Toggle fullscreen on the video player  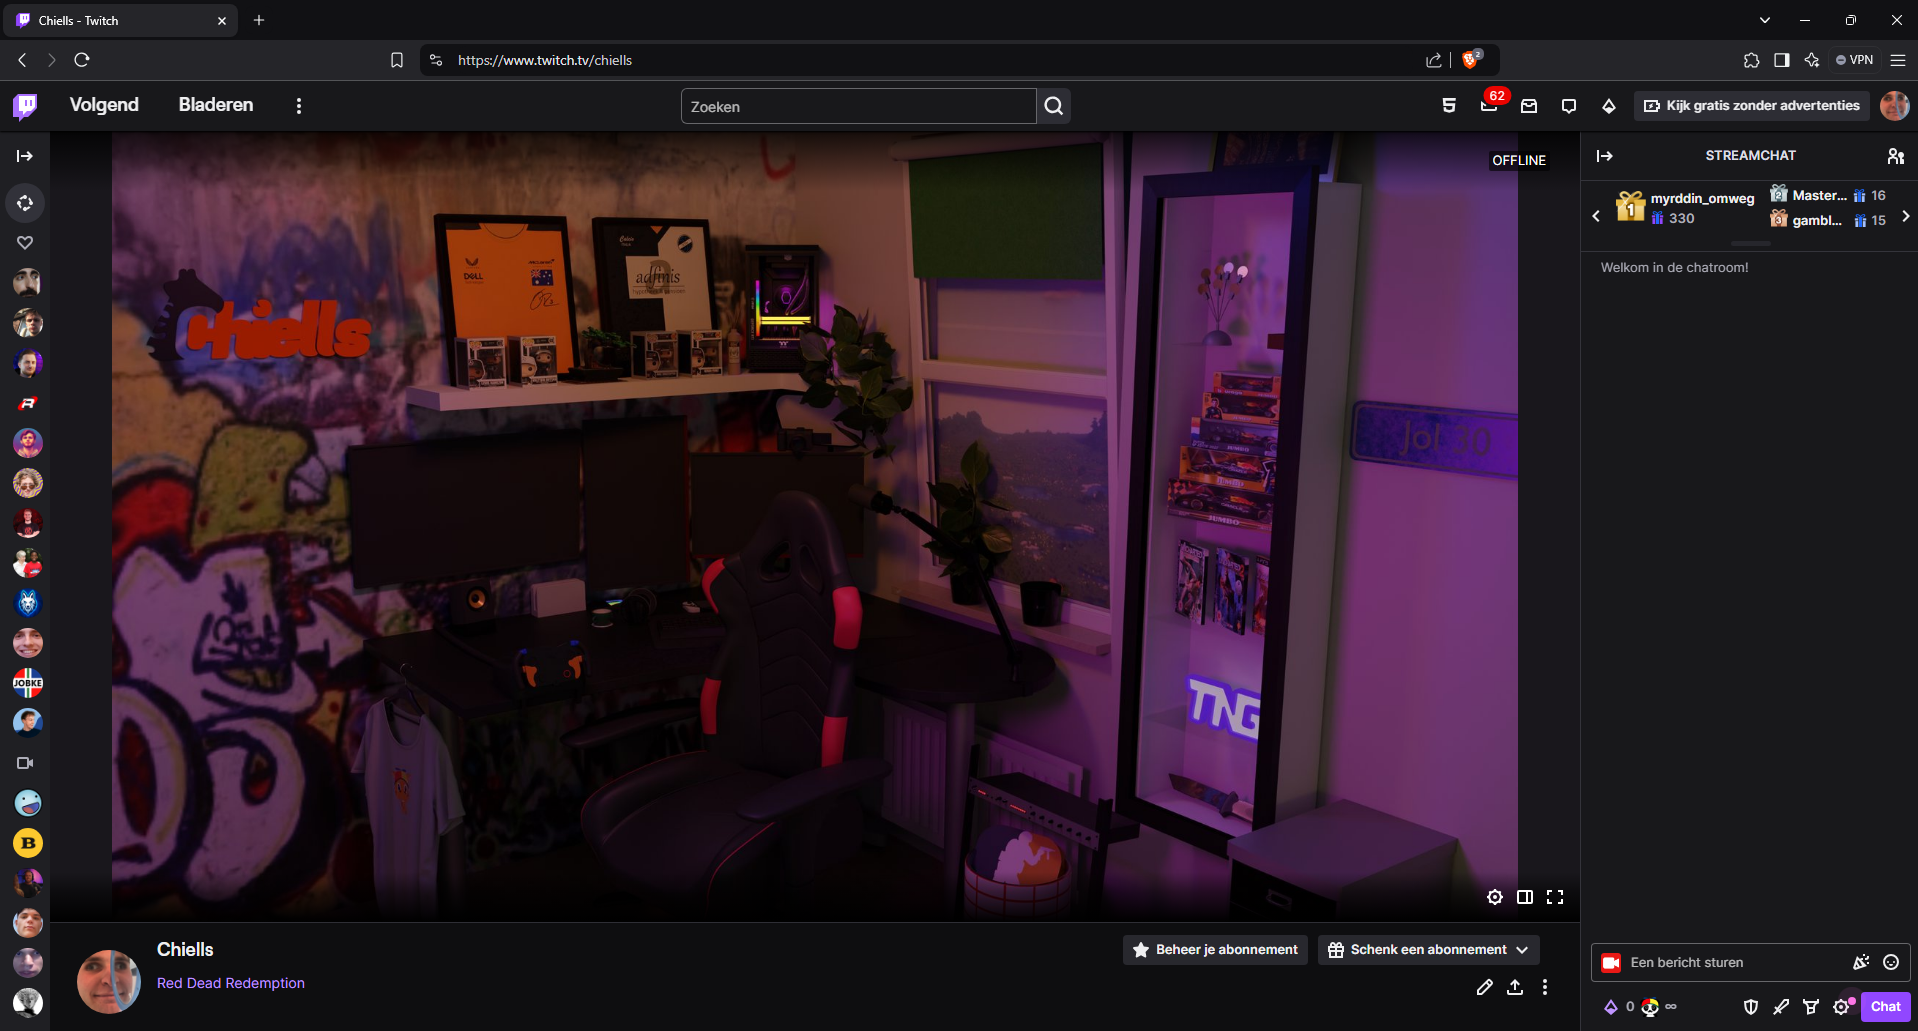click(1555, 897)
